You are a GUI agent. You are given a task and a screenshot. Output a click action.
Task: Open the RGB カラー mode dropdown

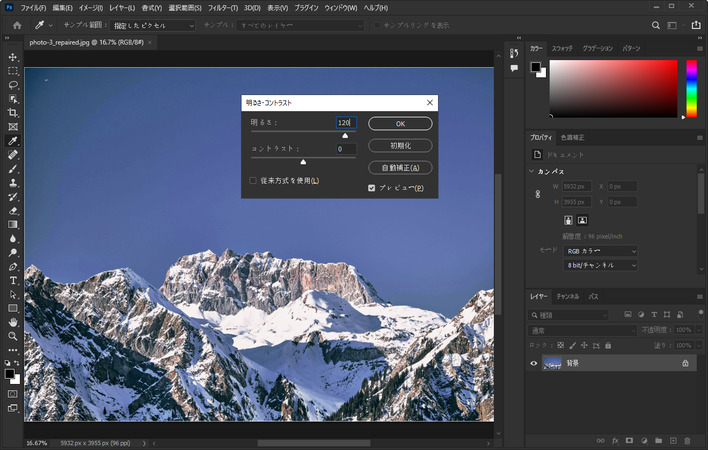(x=601, y=251)
